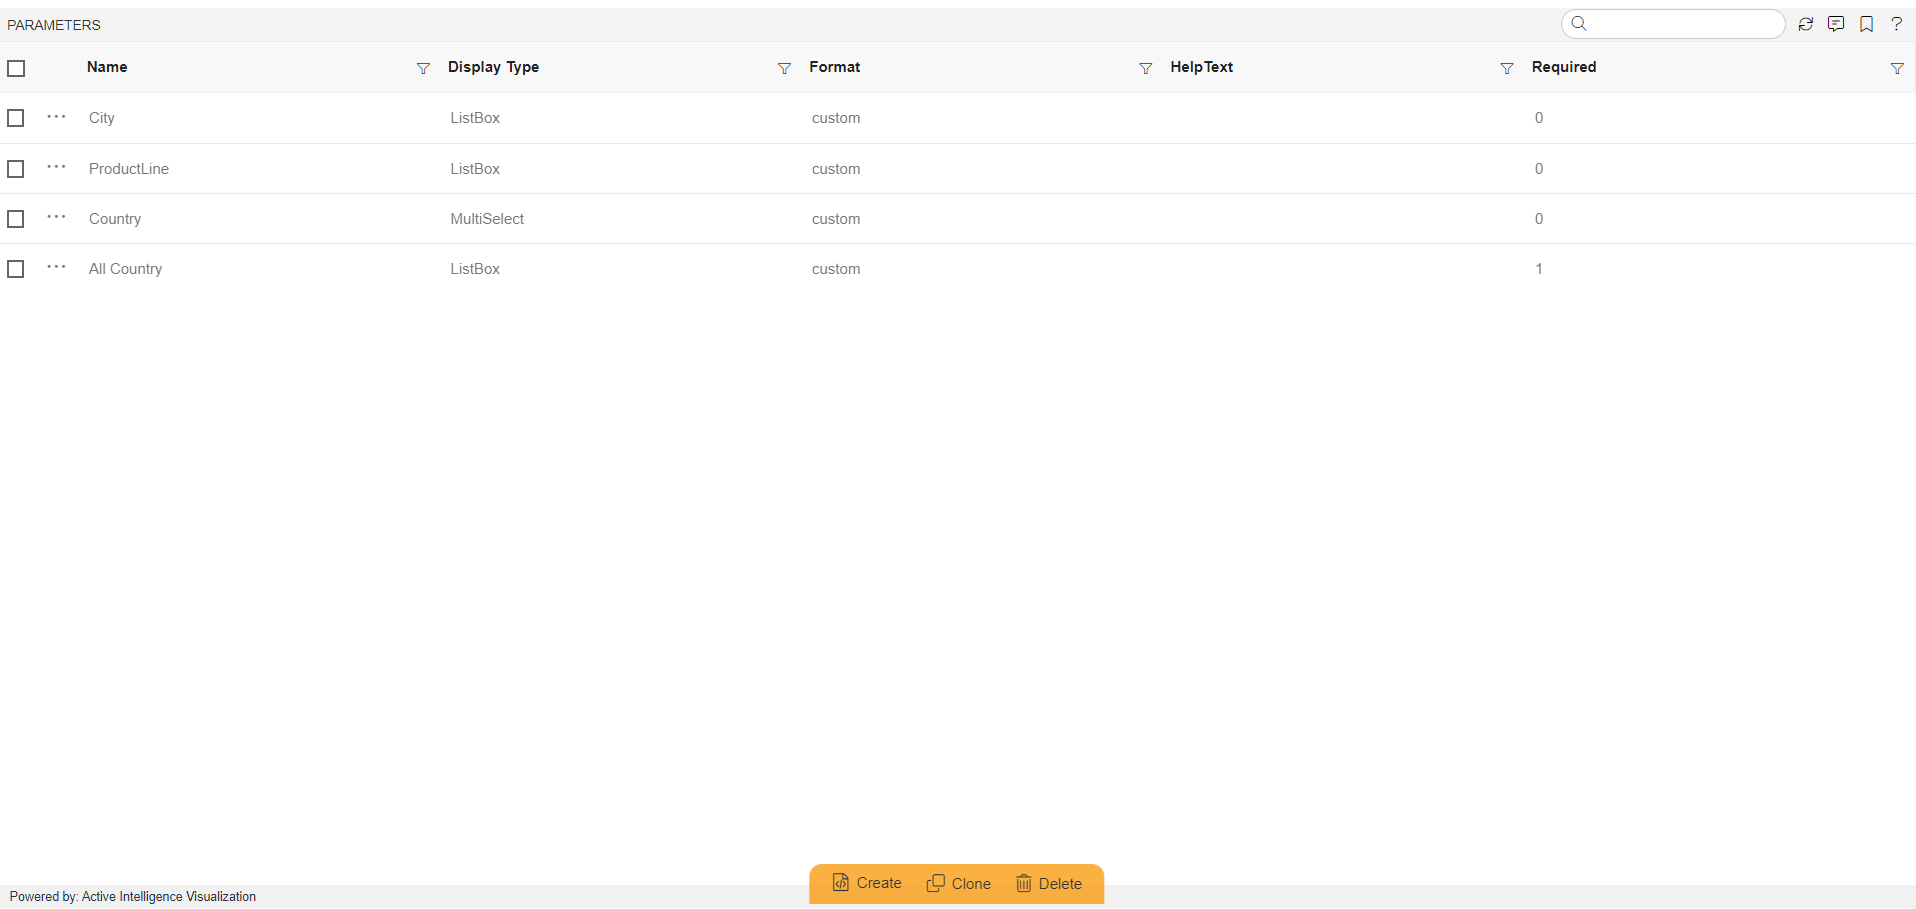
Task: Click Required value 0 for City
Action: 1539,118
